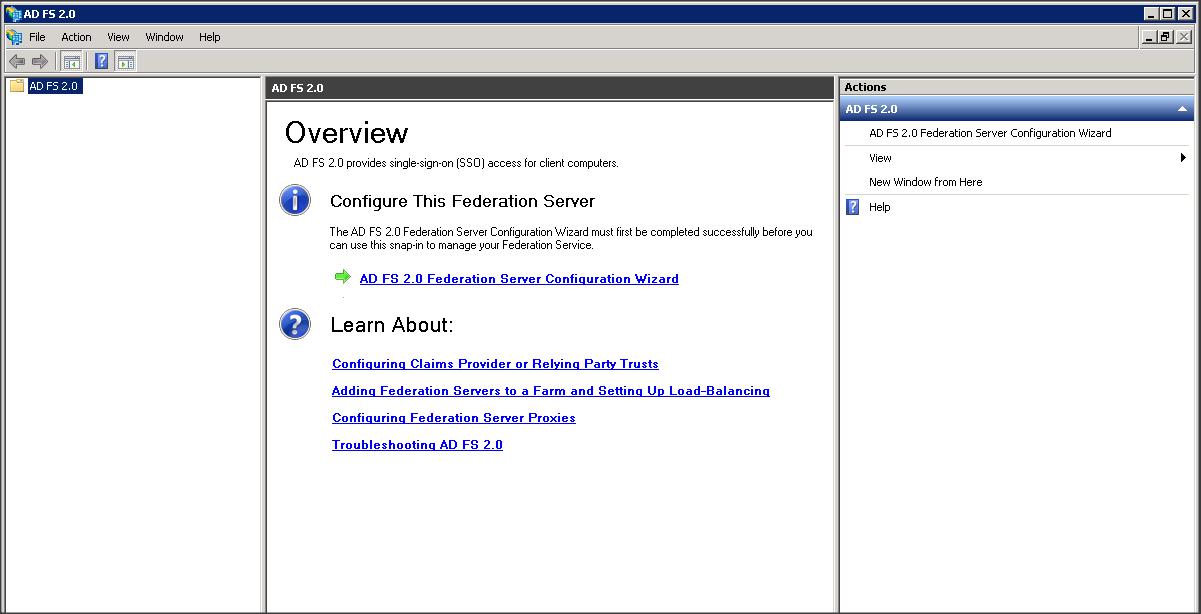Expand the View submenu arrow in Actions
1201x614 pixels.
tap(1183, 158)
